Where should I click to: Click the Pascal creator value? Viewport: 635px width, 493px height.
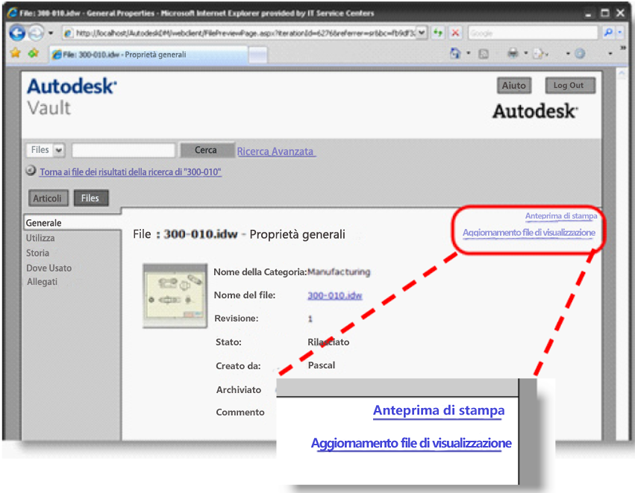click(x=322, y=365)
